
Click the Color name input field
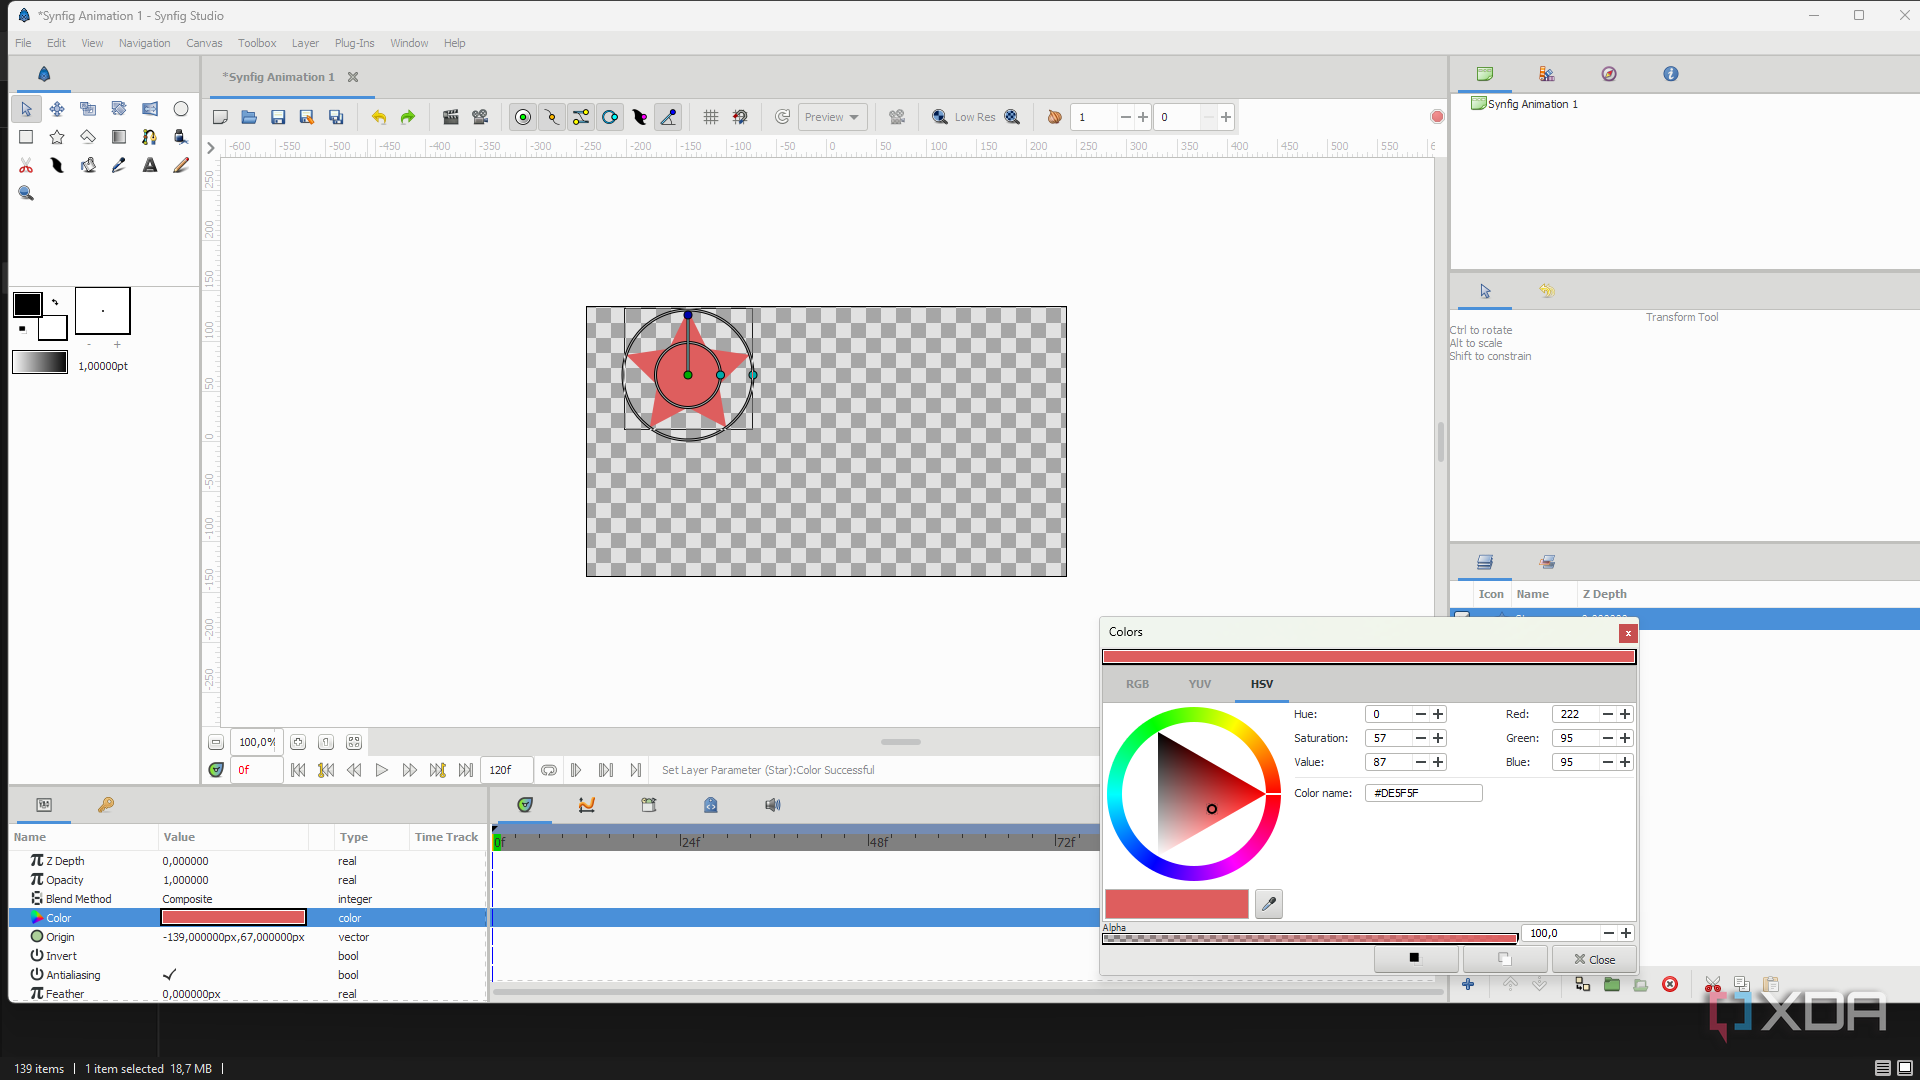[1423, 793]
